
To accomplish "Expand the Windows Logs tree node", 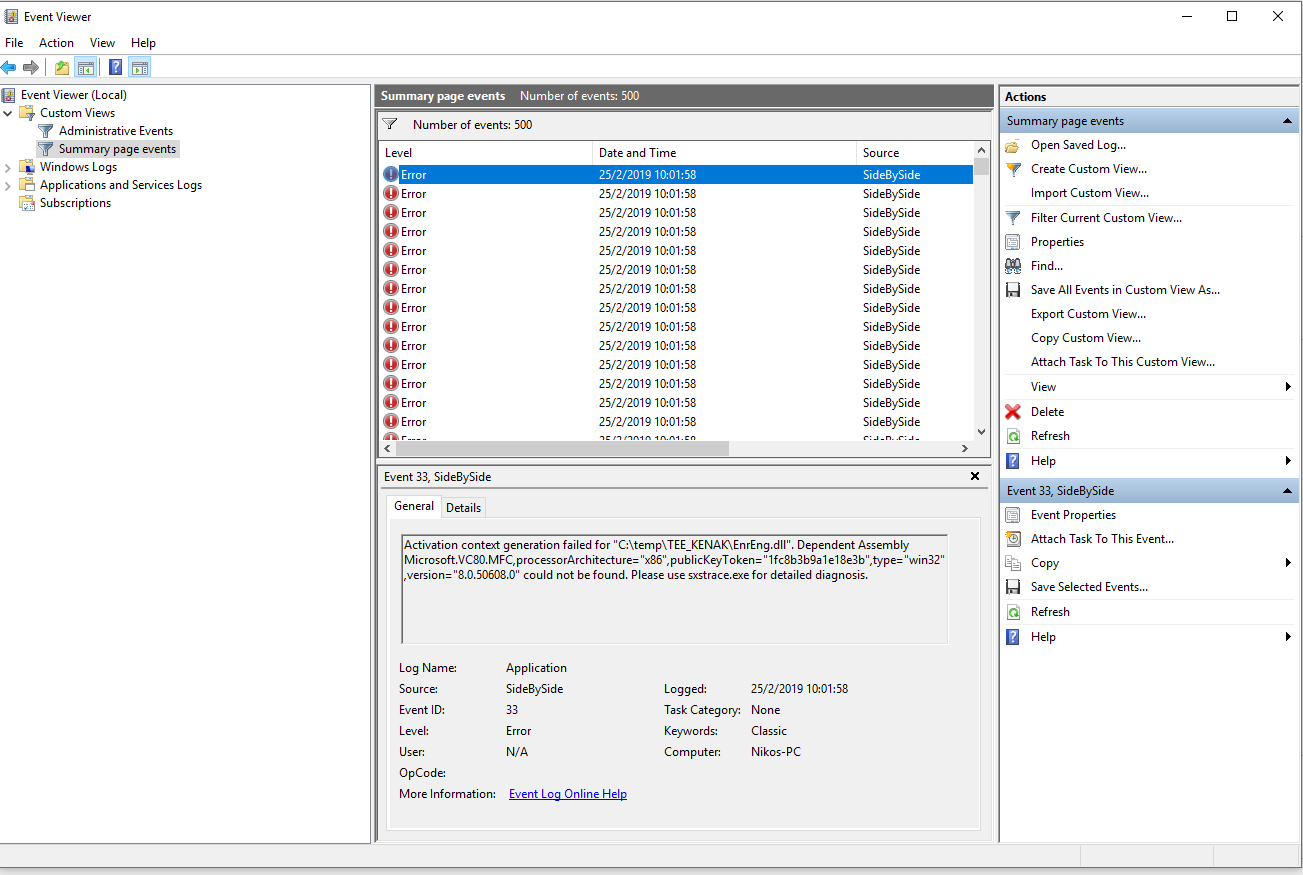I will pos(8,166).
